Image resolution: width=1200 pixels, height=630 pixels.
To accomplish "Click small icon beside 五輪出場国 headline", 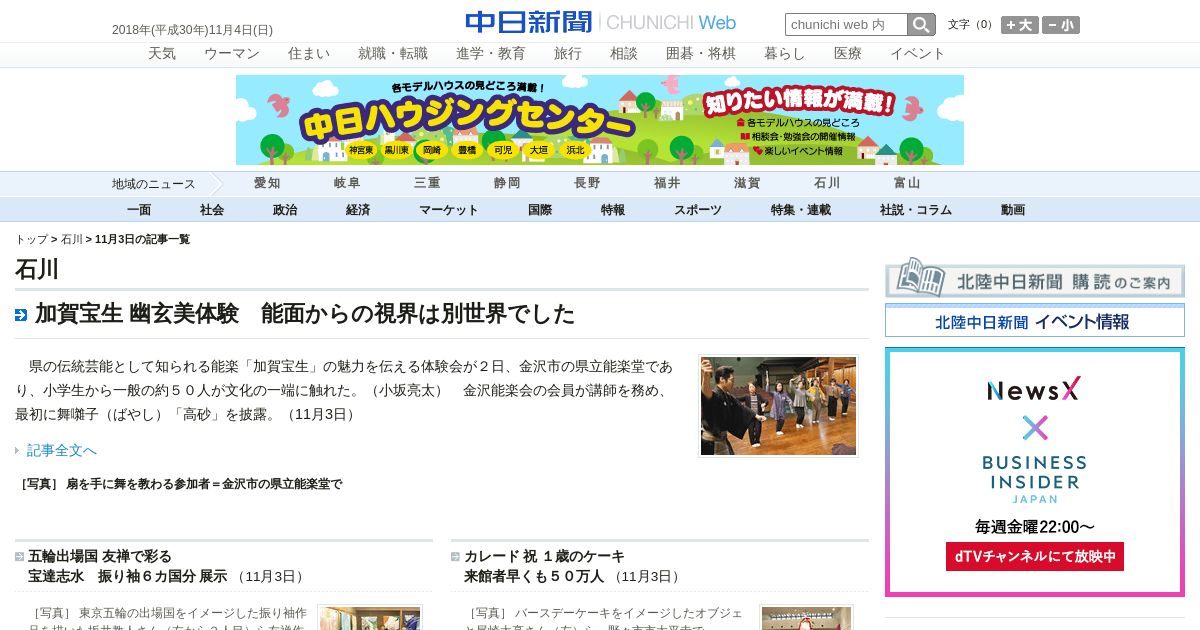I will pyautogui.click(x=20, y=556).
